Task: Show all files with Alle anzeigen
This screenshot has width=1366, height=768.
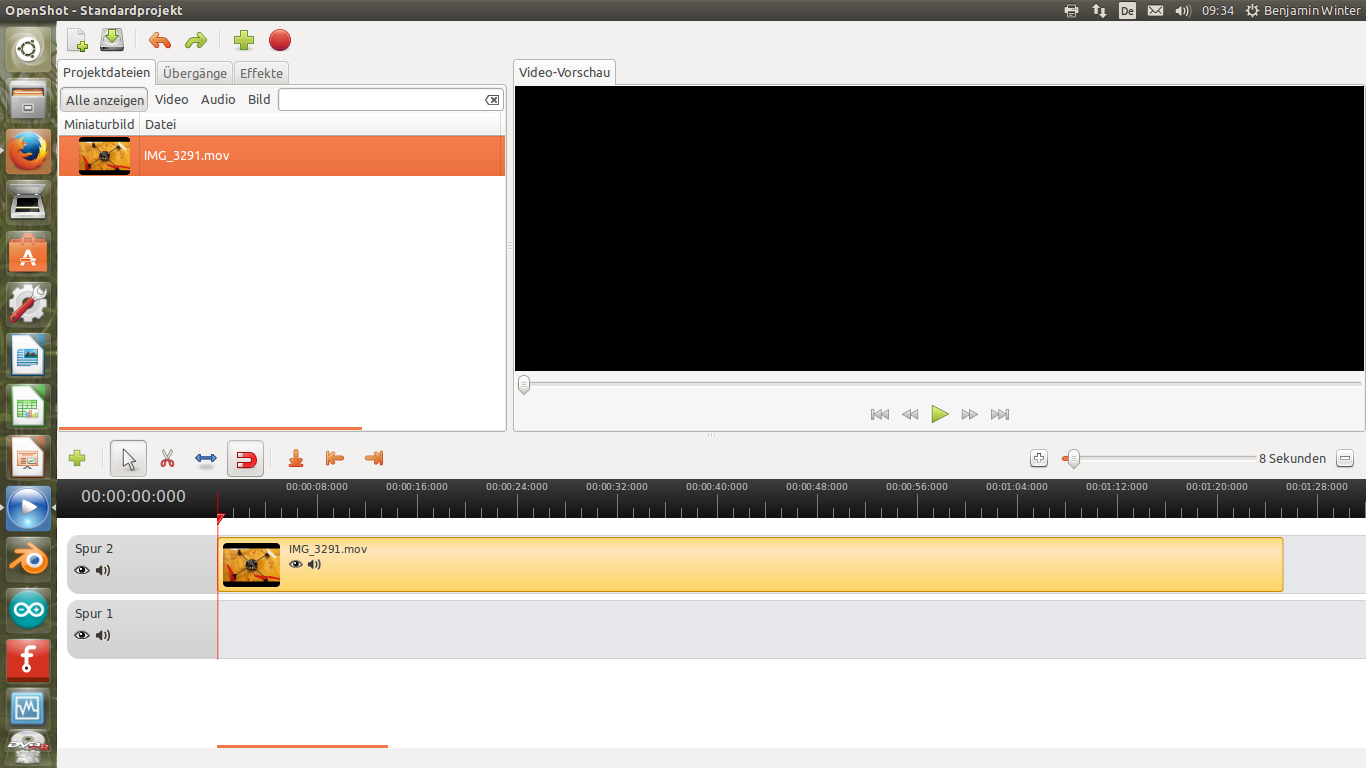Action: pyautogui.click(x=105, y=100)
